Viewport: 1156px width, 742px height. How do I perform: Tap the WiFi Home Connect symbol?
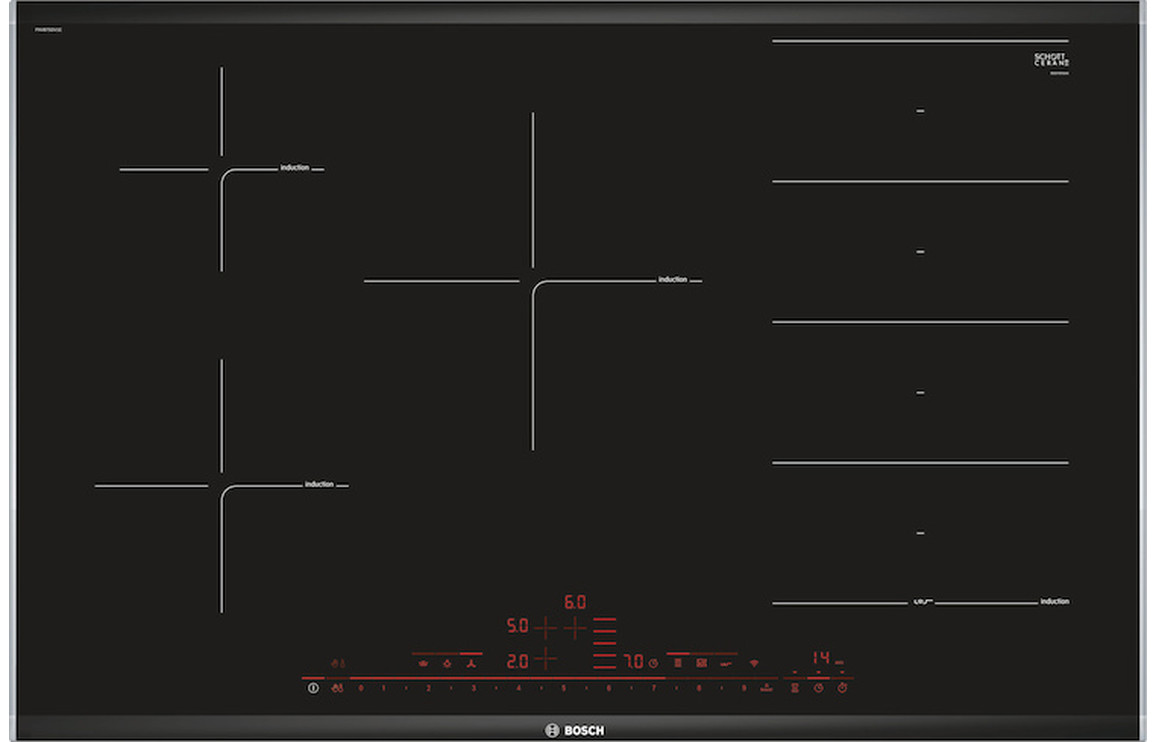coord(754,663)
